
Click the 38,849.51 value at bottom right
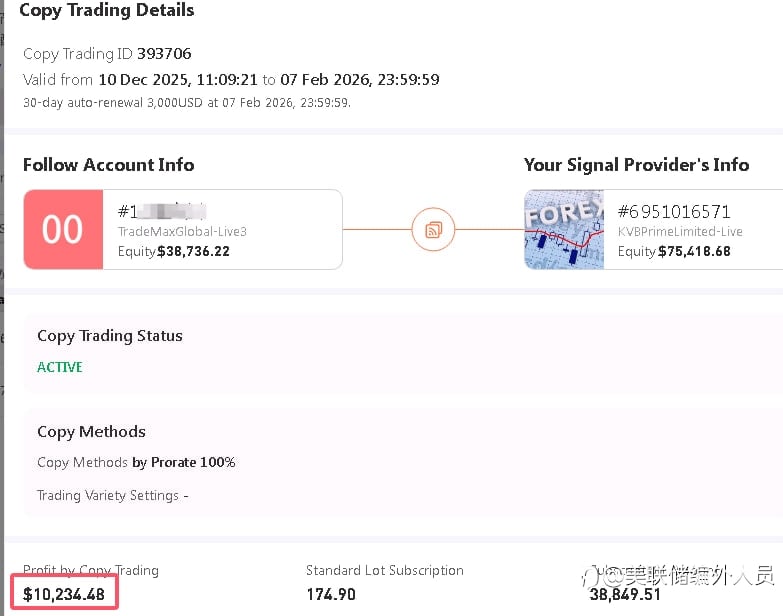627,594
